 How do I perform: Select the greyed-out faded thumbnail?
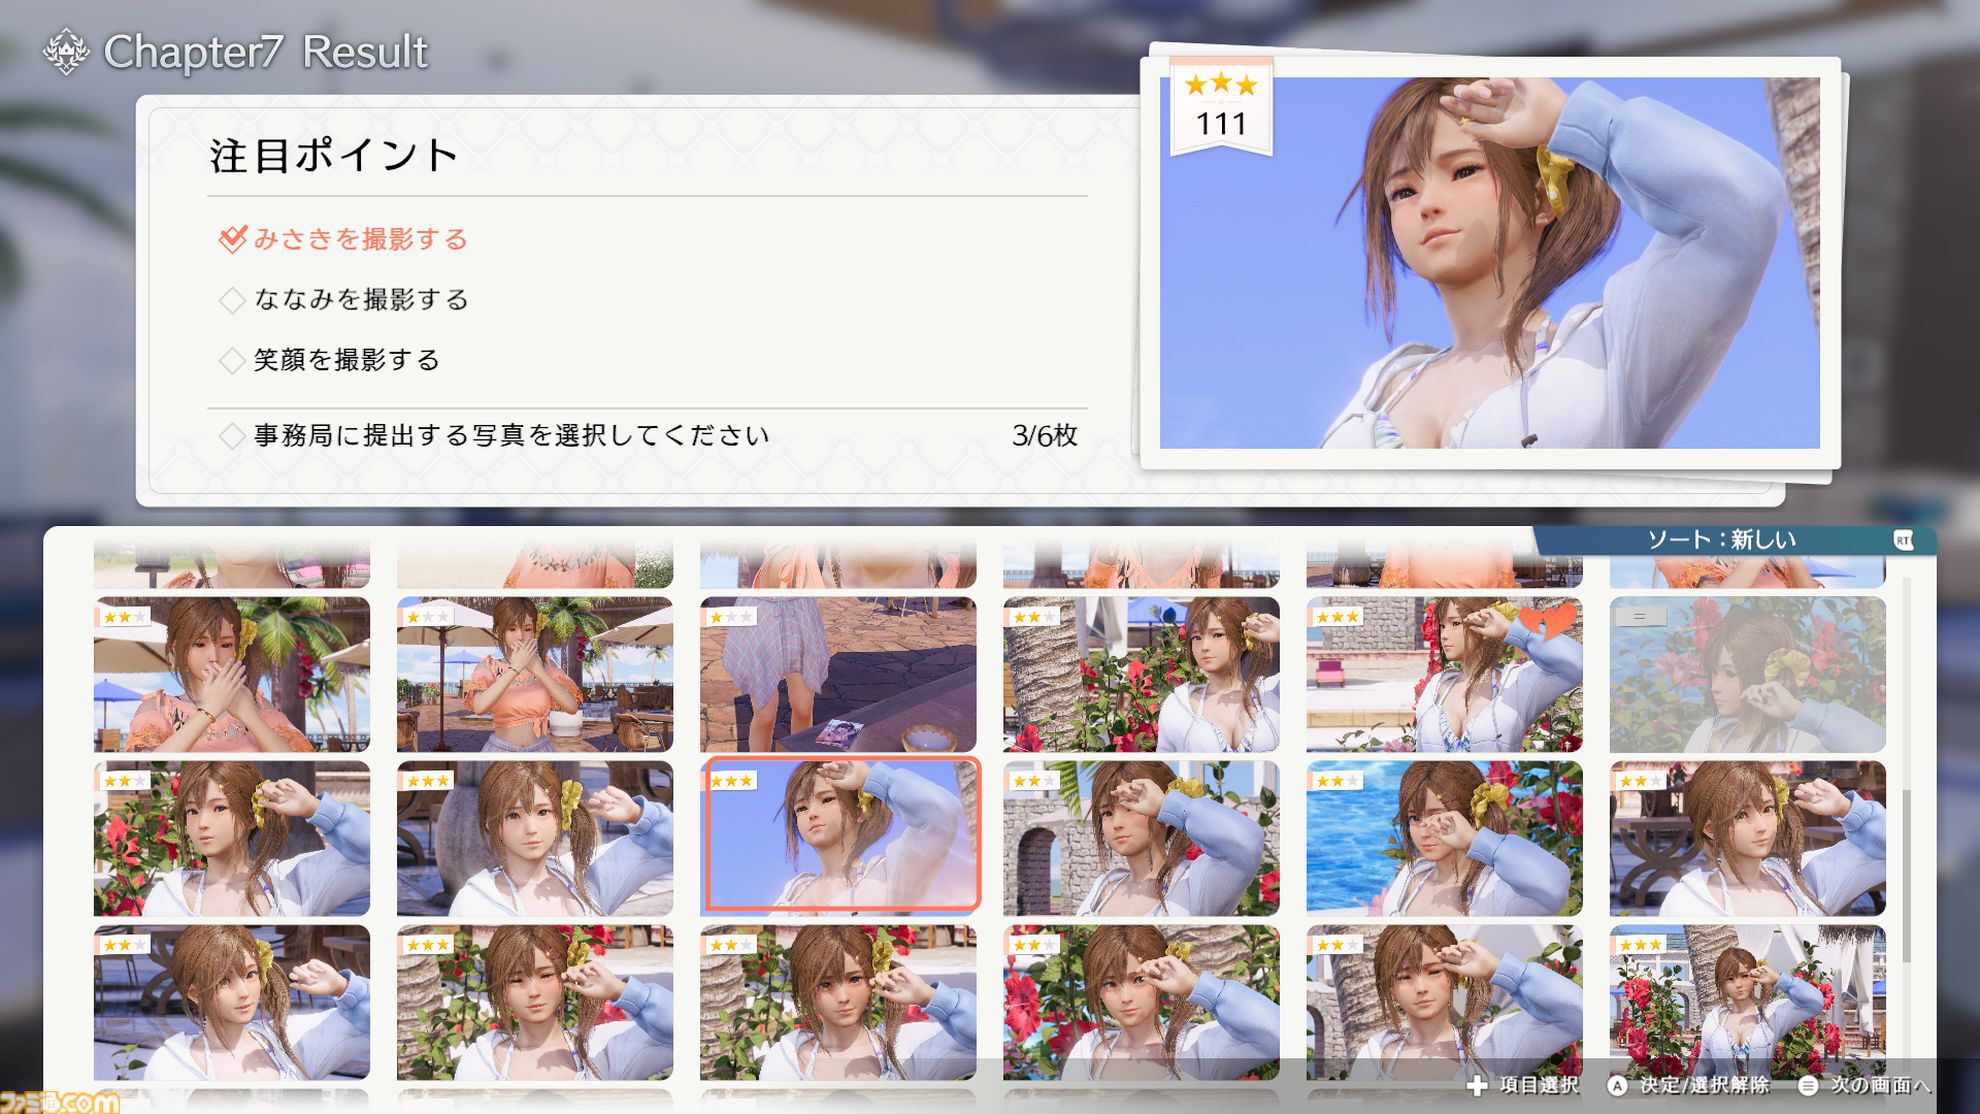1748,675
